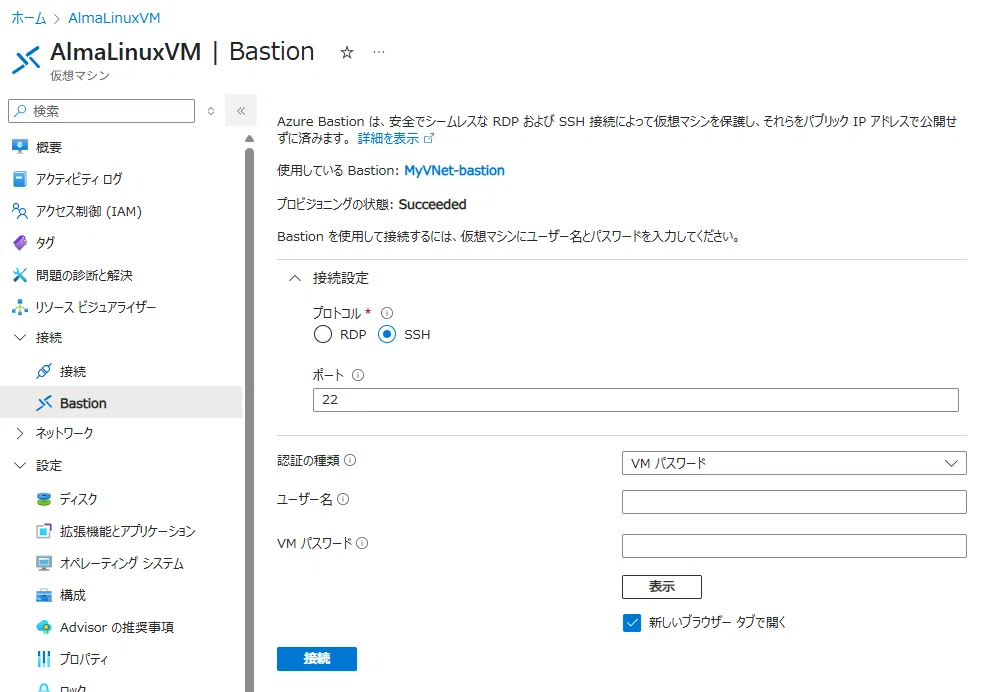Go to ホーム breadcrumb link
The image size is (1004, 692).
[29, 18]
